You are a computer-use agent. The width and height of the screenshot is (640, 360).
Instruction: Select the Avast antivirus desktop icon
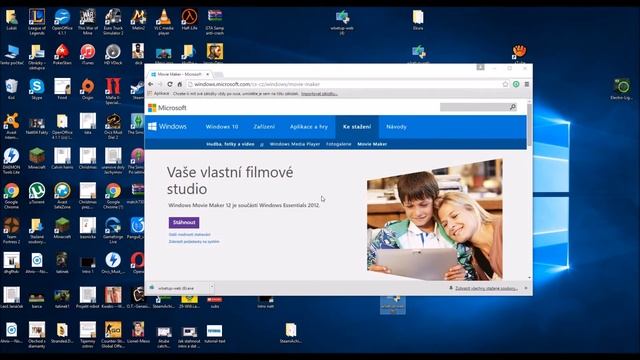click(x=11, y=126)
